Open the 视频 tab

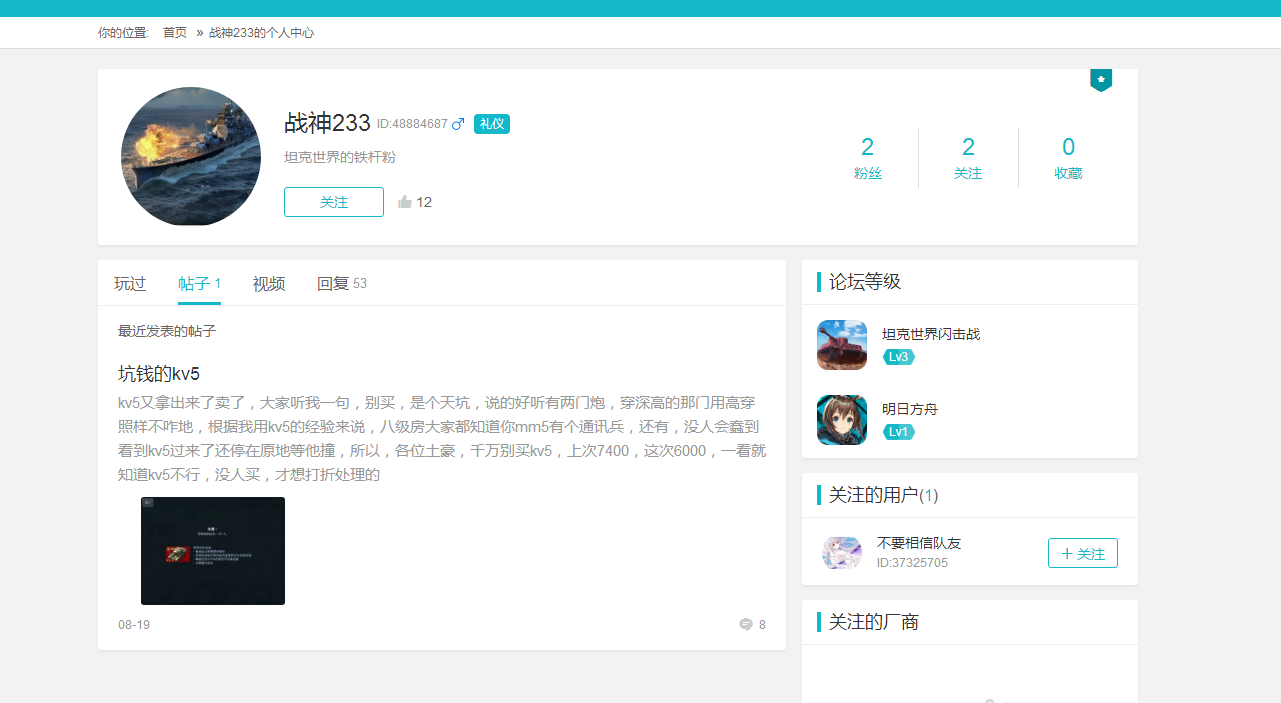(x=269, y=284)
